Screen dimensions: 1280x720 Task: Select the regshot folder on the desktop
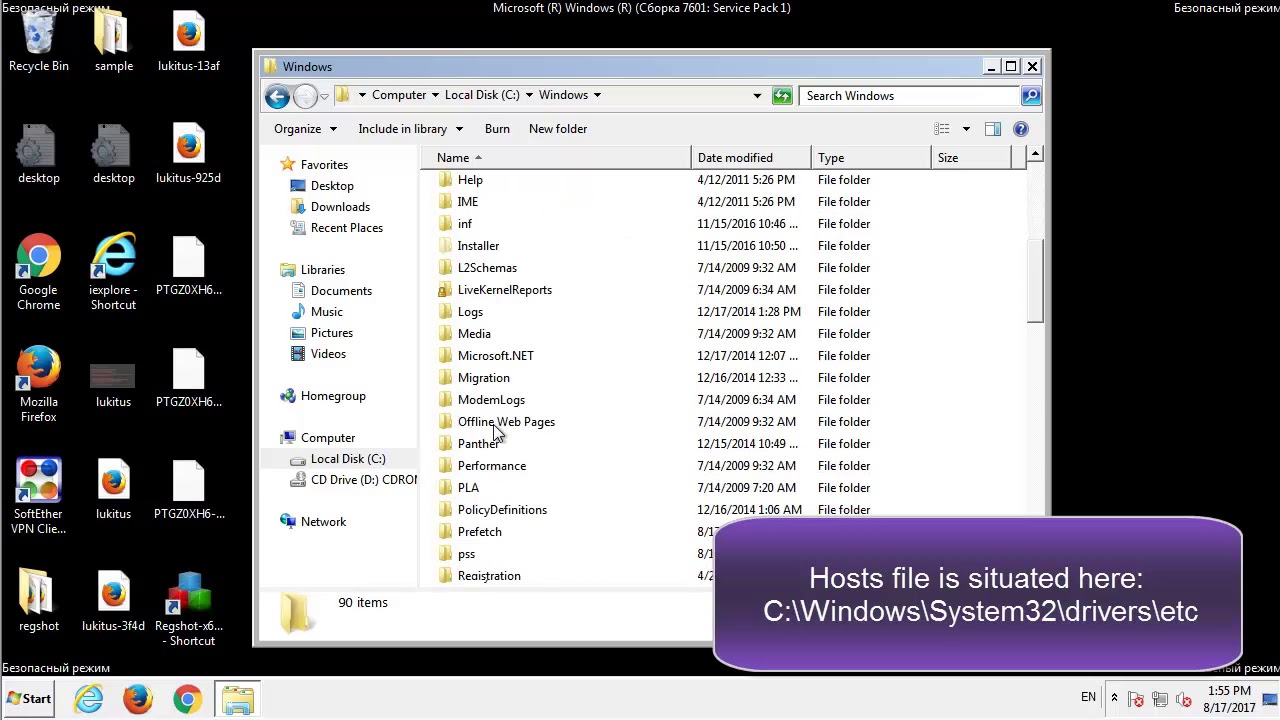[x=39, y=602]
